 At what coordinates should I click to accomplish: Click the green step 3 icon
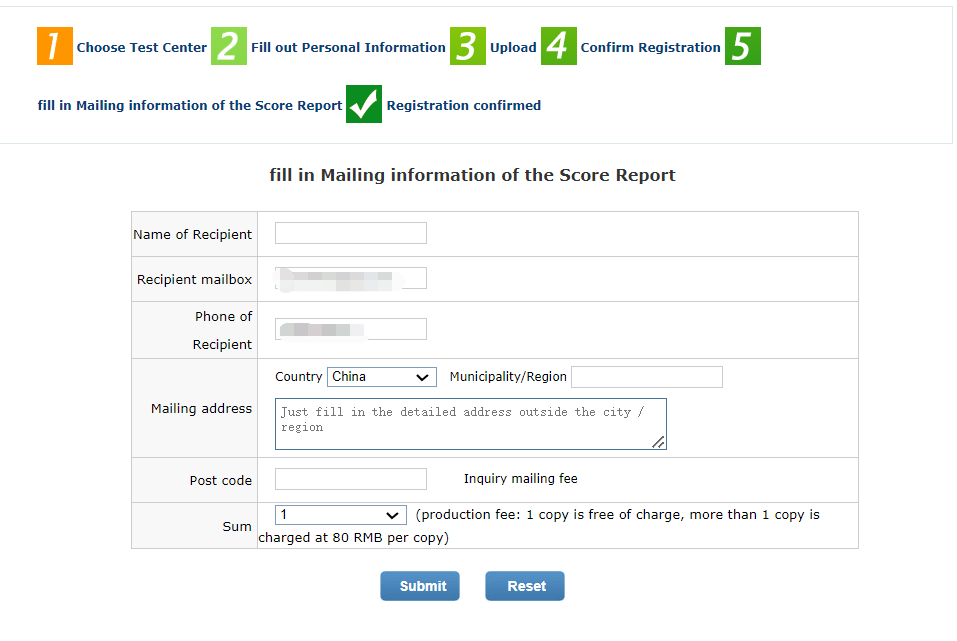(x=468, y=47)
